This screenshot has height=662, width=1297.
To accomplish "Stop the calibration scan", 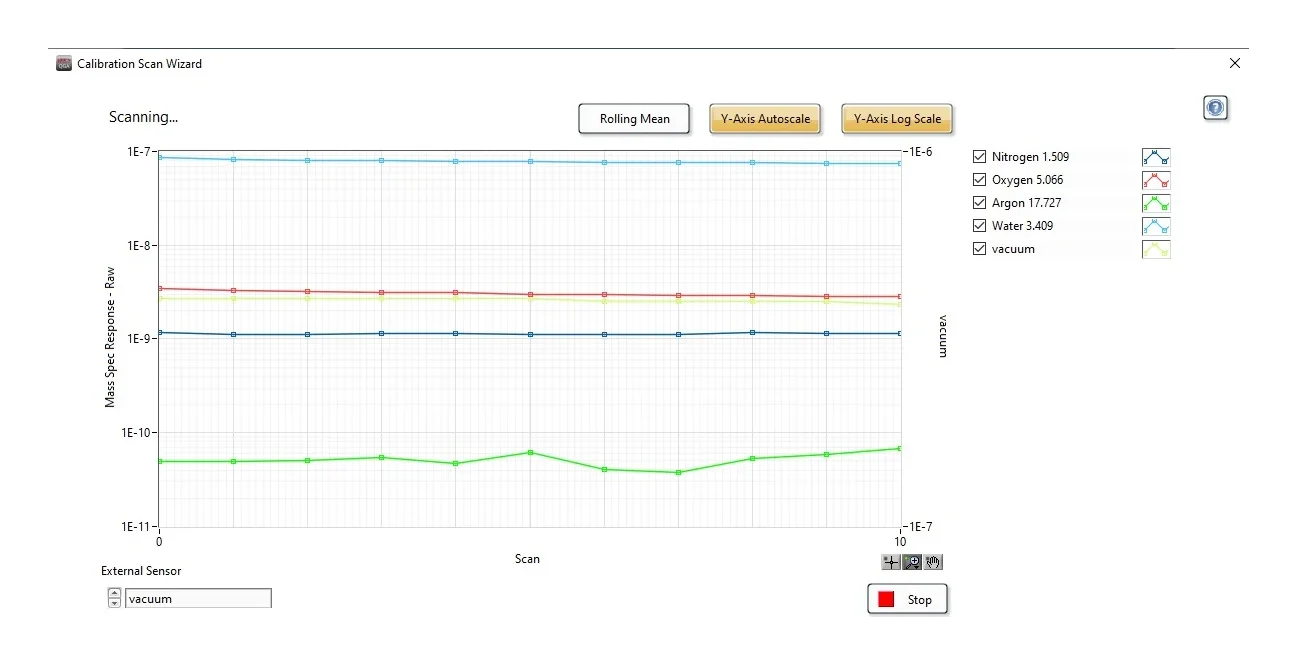I will [x=907, y=600].
